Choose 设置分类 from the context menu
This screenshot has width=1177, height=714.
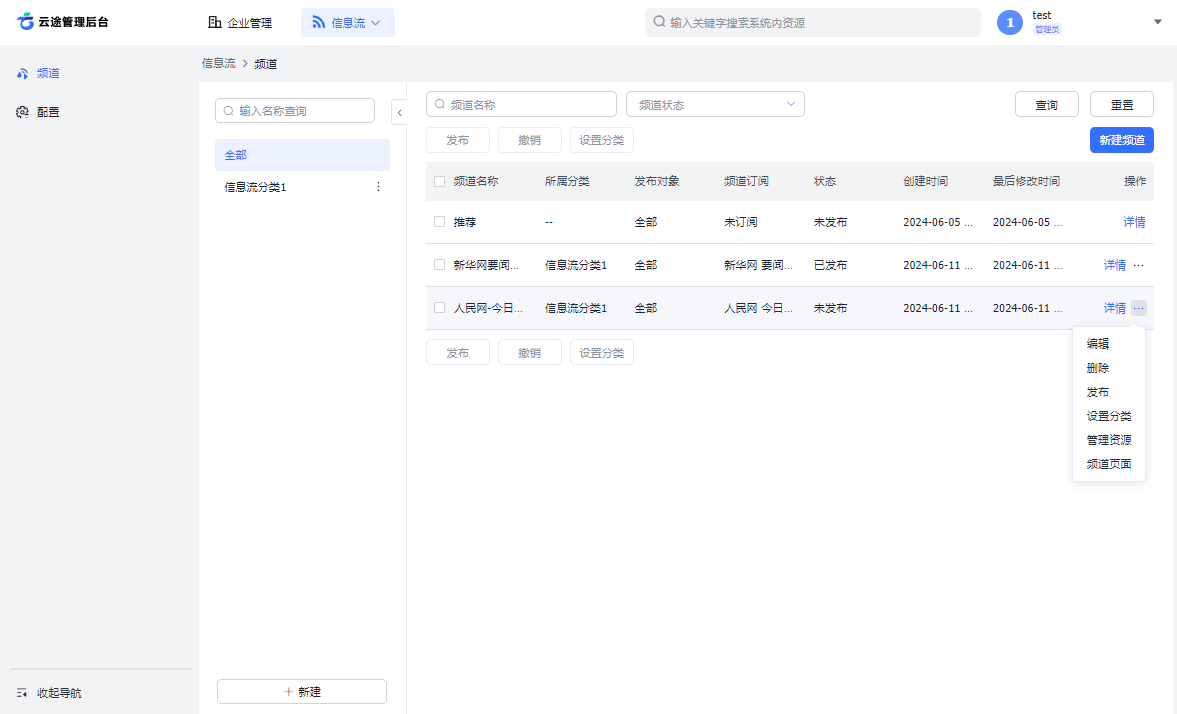(x=1109, y=416)
